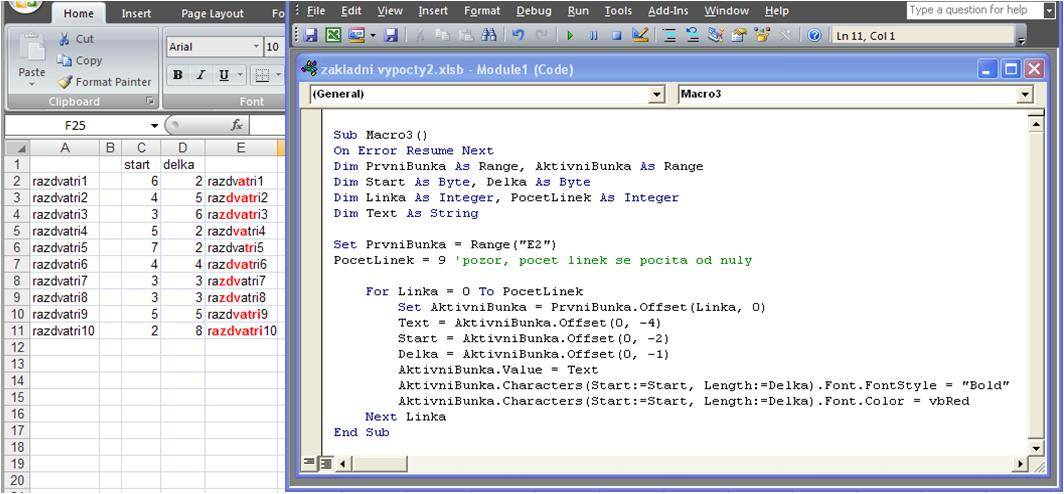1064x494 pixels.
Task: Click the 'End Sub' code line
Action: (x=362, y=432)
